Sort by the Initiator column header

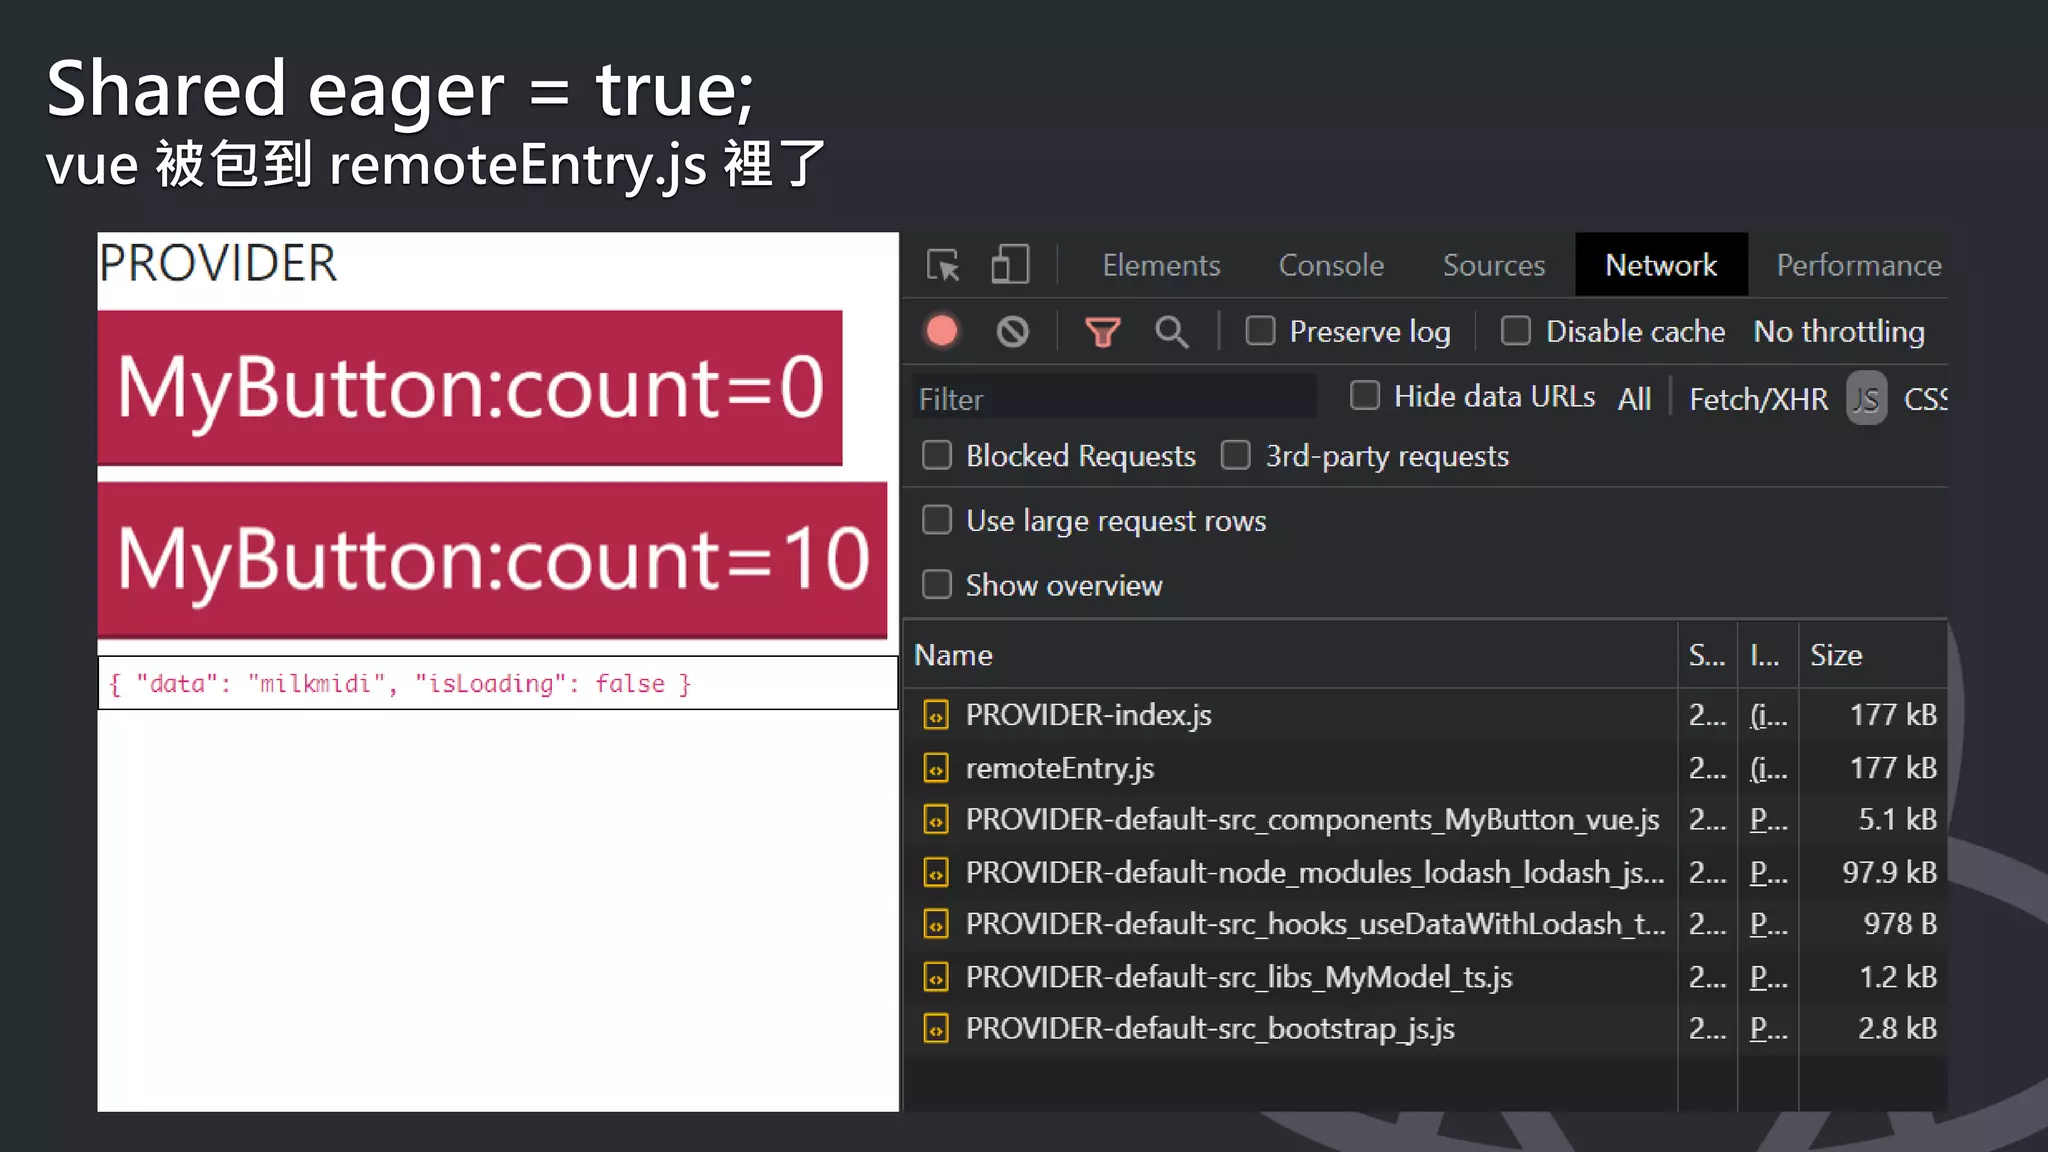[x=1768, y=655]
